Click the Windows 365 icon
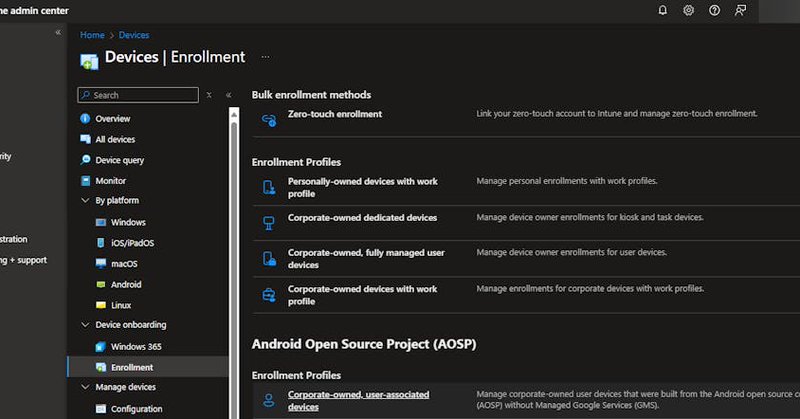800x419 pixels. pos(101,347)
